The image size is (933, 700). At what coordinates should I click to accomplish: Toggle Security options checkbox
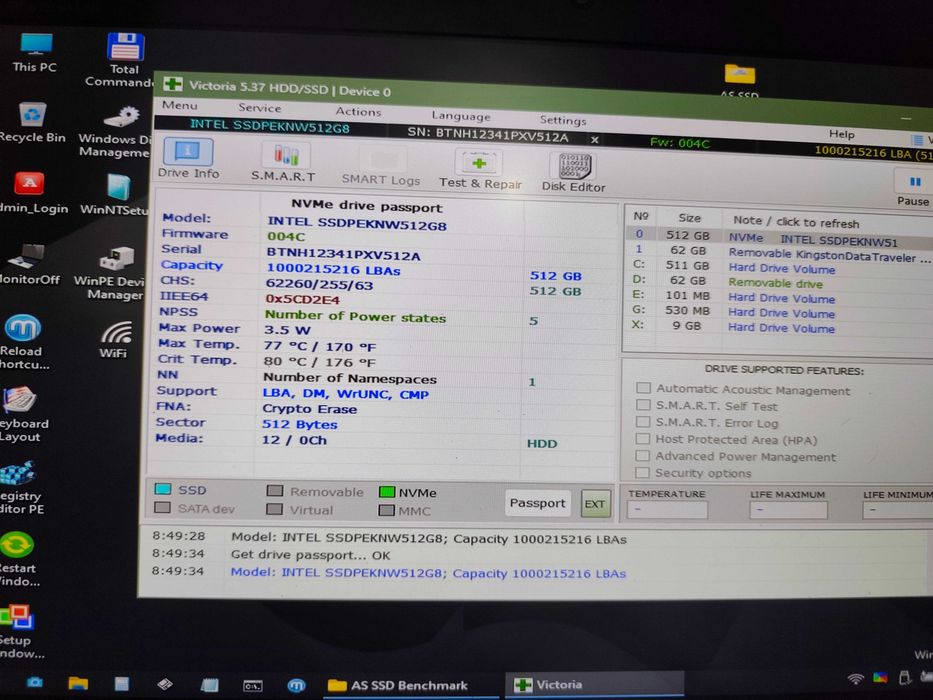coord(641,473)
